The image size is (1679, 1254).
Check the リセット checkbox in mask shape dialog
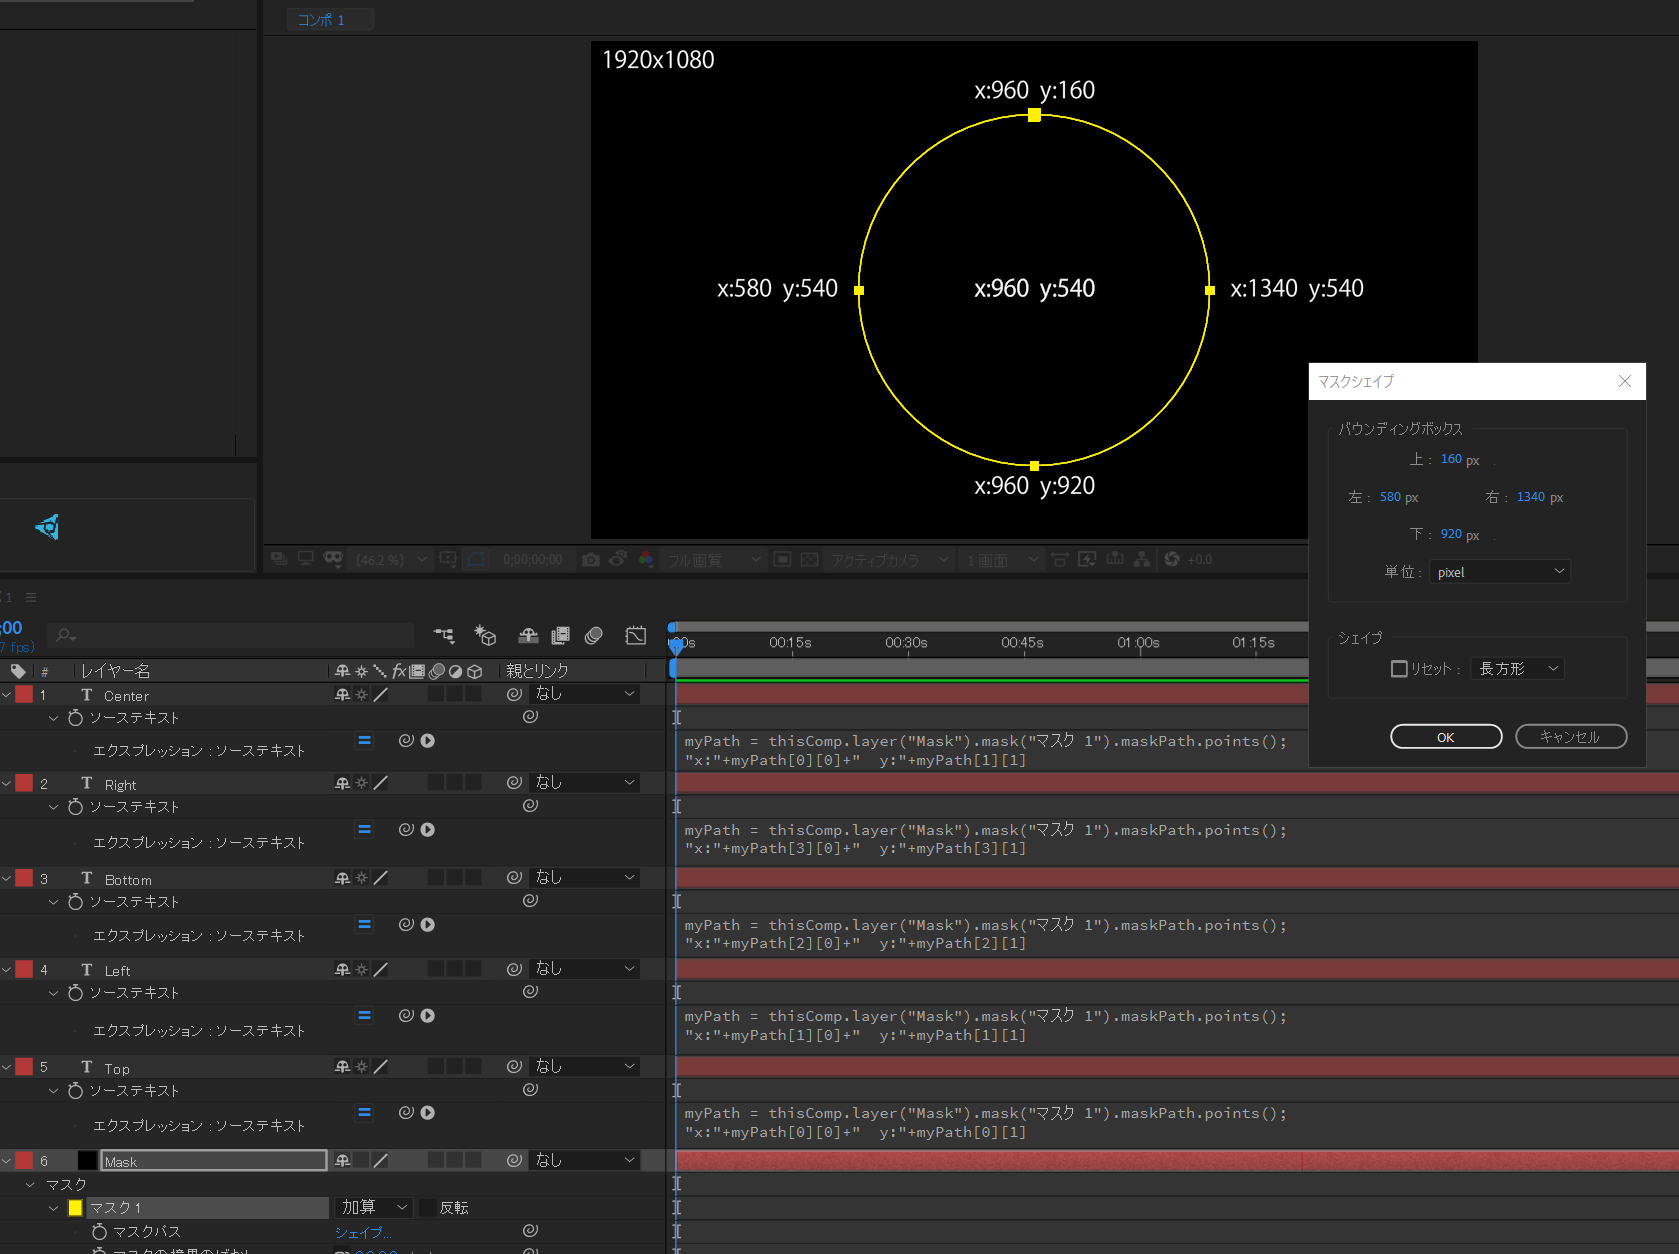(x=1399, y=669)
